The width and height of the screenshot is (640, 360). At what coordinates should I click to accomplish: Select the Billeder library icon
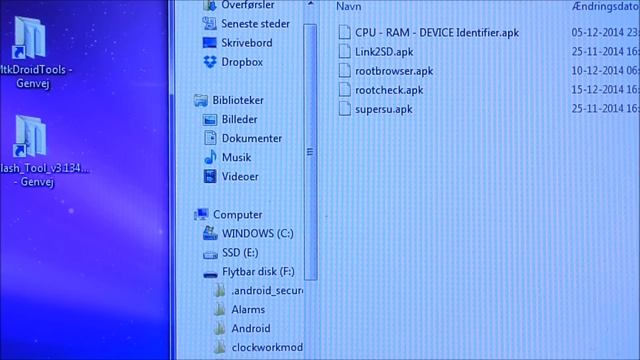tap(210, 119)
